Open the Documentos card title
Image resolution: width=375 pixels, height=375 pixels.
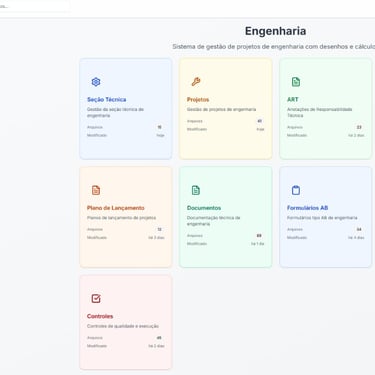[x=204, y=208]
